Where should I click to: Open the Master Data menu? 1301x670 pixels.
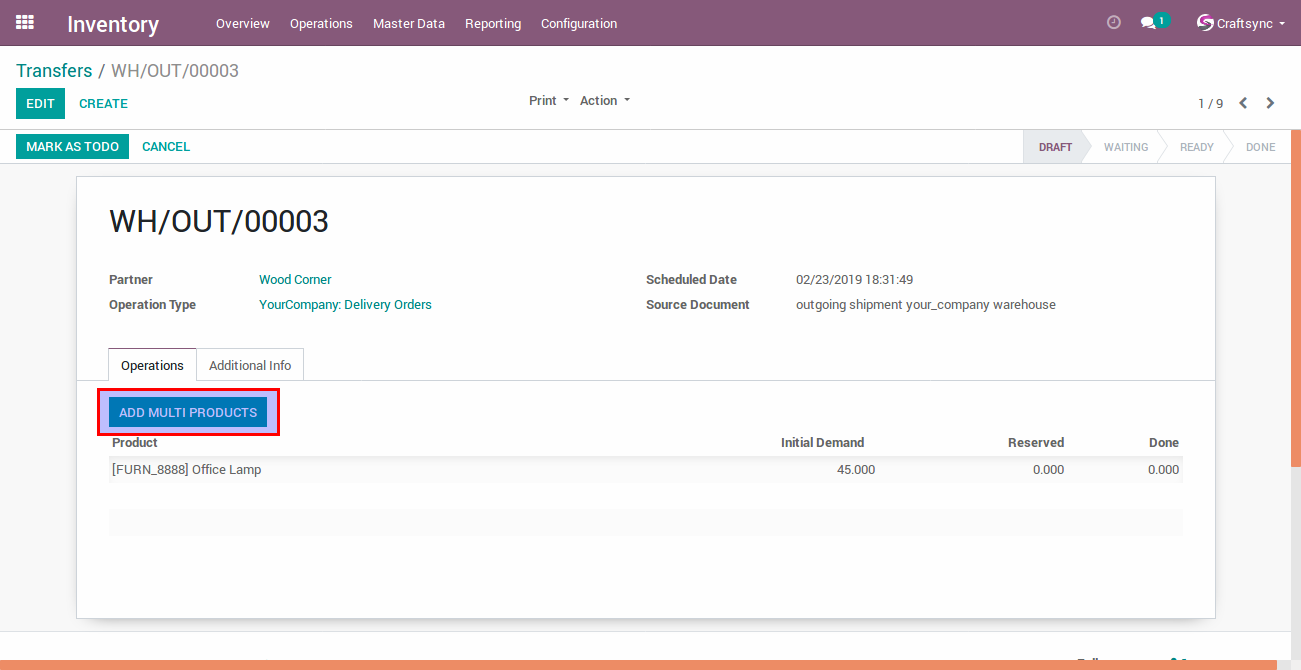(408, 23)
